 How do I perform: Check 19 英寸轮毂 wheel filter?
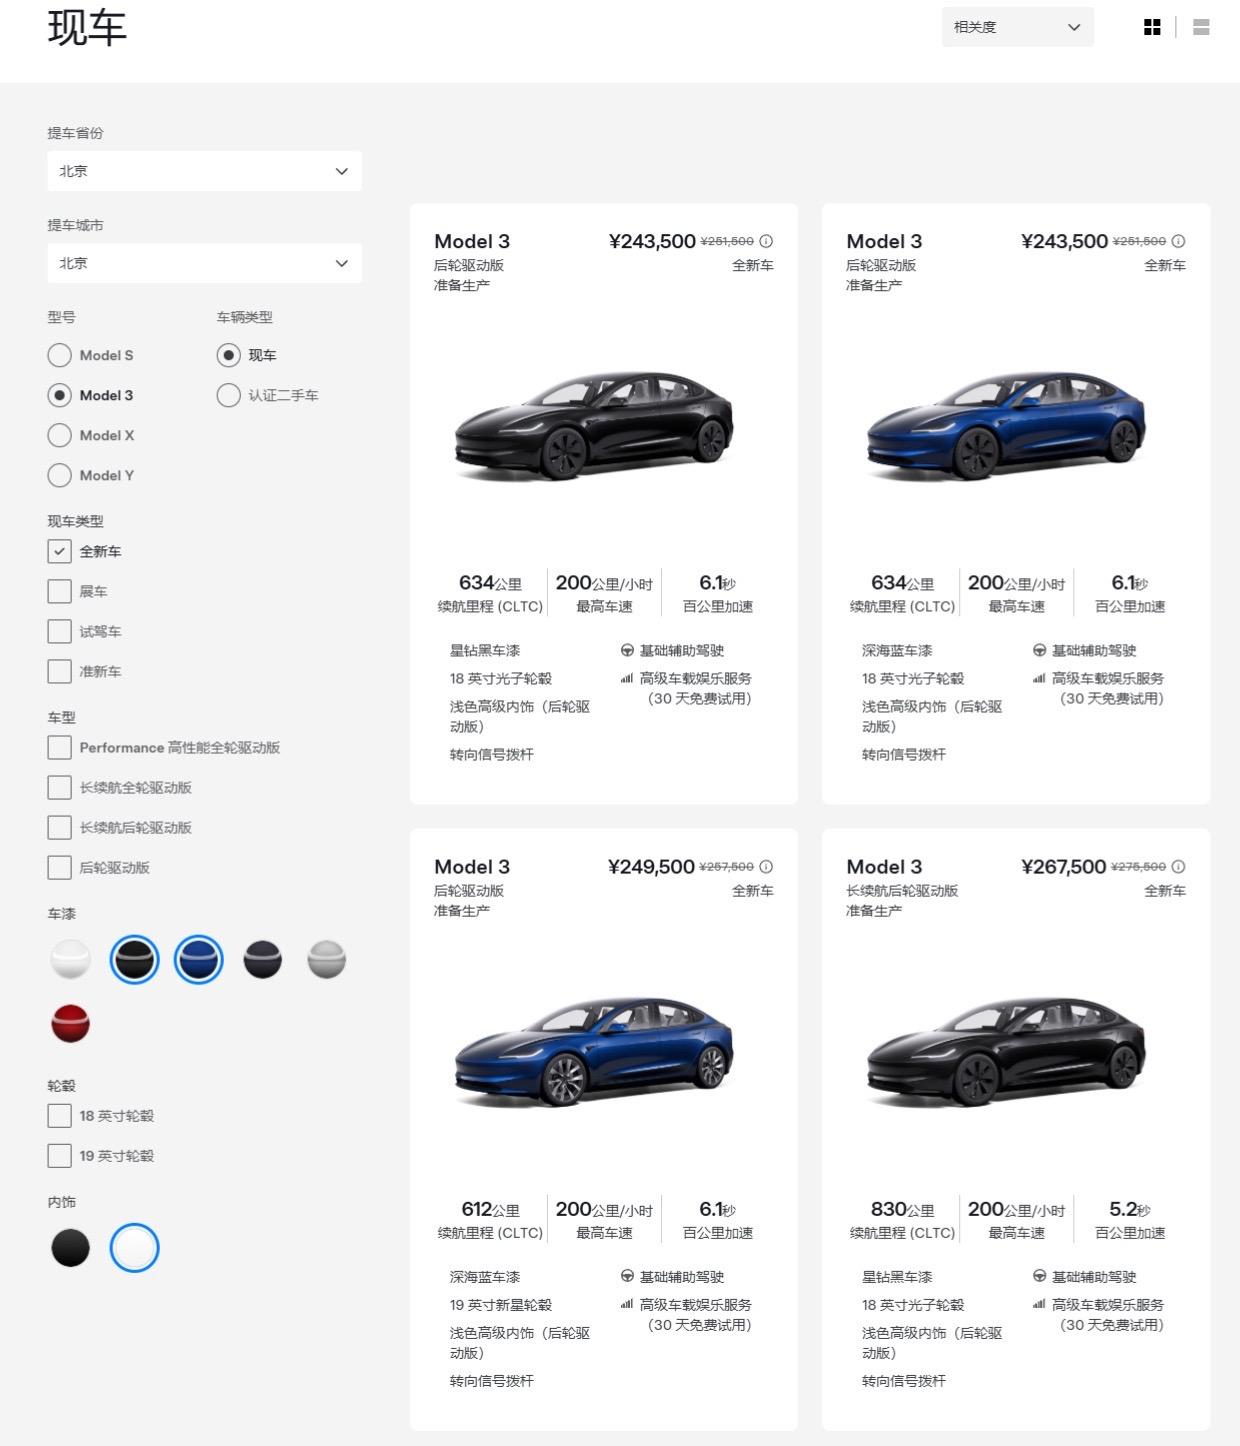pos(59,1155)
